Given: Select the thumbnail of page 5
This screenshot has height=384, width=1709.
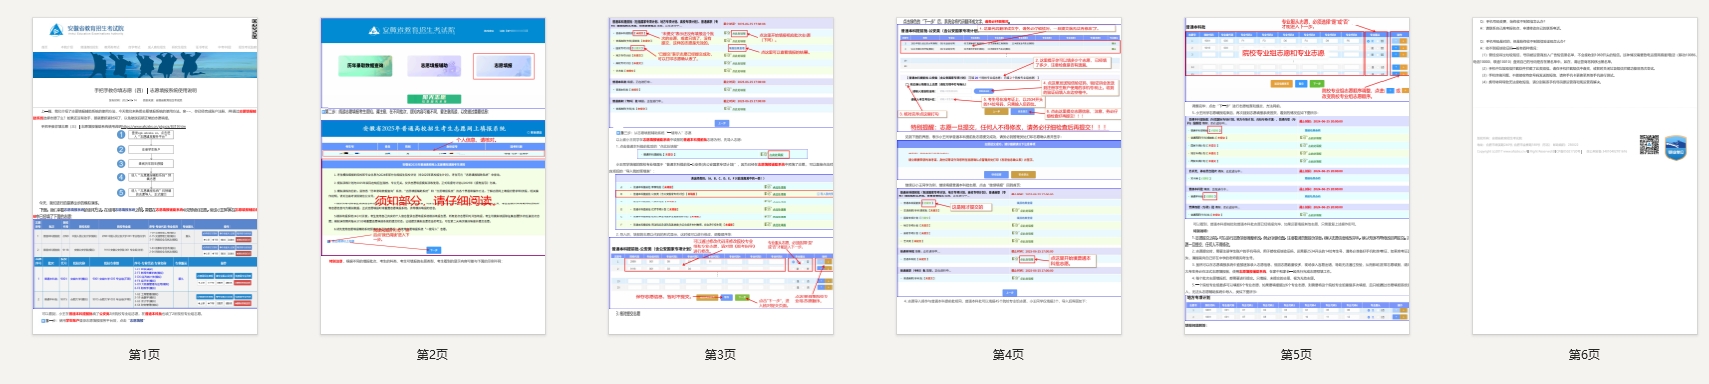Looking at the screenshot, I should tap(1297, 176).
